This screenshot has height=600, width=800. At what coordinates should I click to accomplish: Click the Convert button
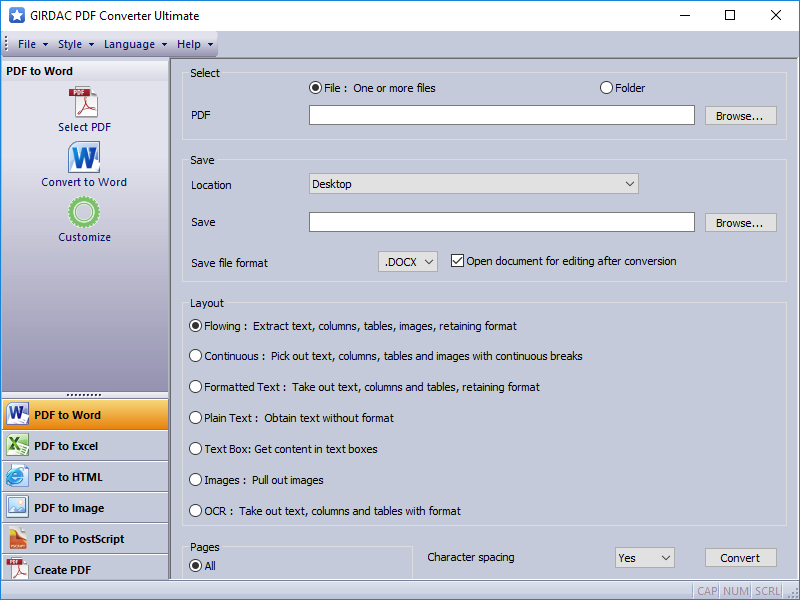coord(741,558)
